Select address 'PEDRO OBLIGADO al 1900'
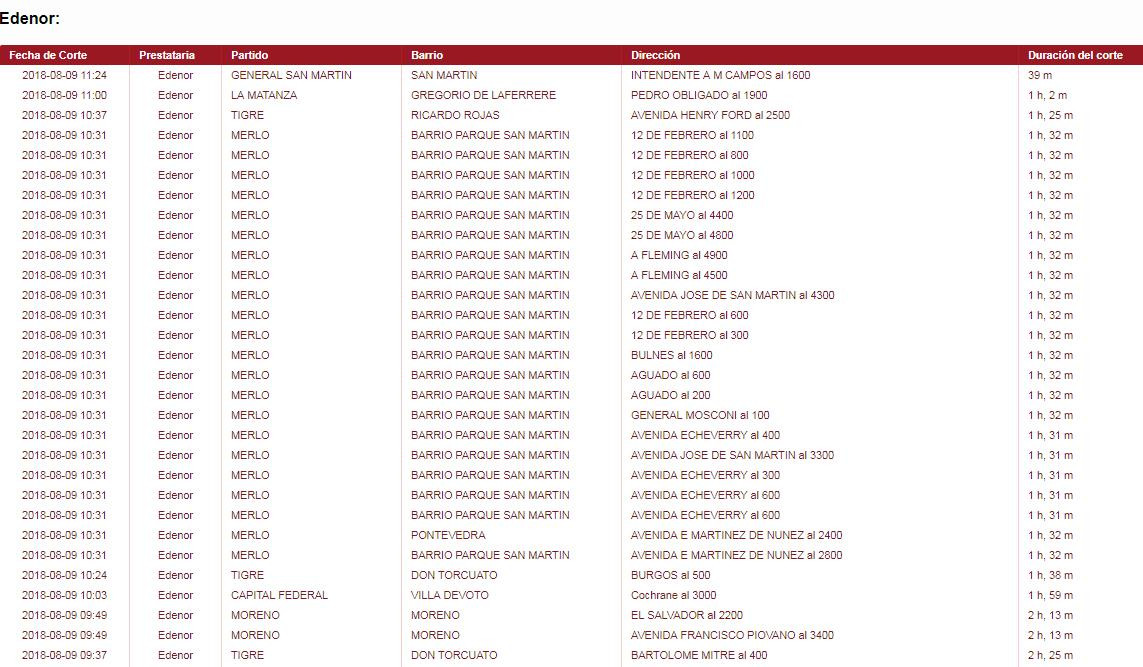Viewport: 1143px width, 667px height. click(699, 95)
